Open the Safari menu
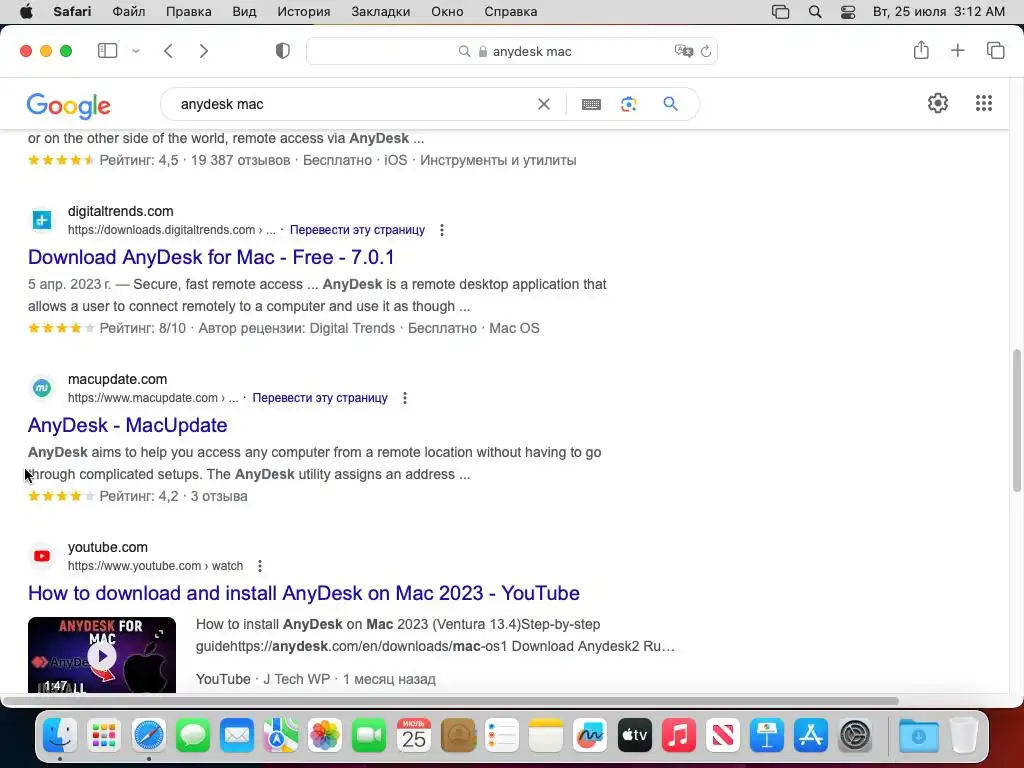The width and height of the screenshot is (1024, 768). pyautogui.click(x=72, y=12)
